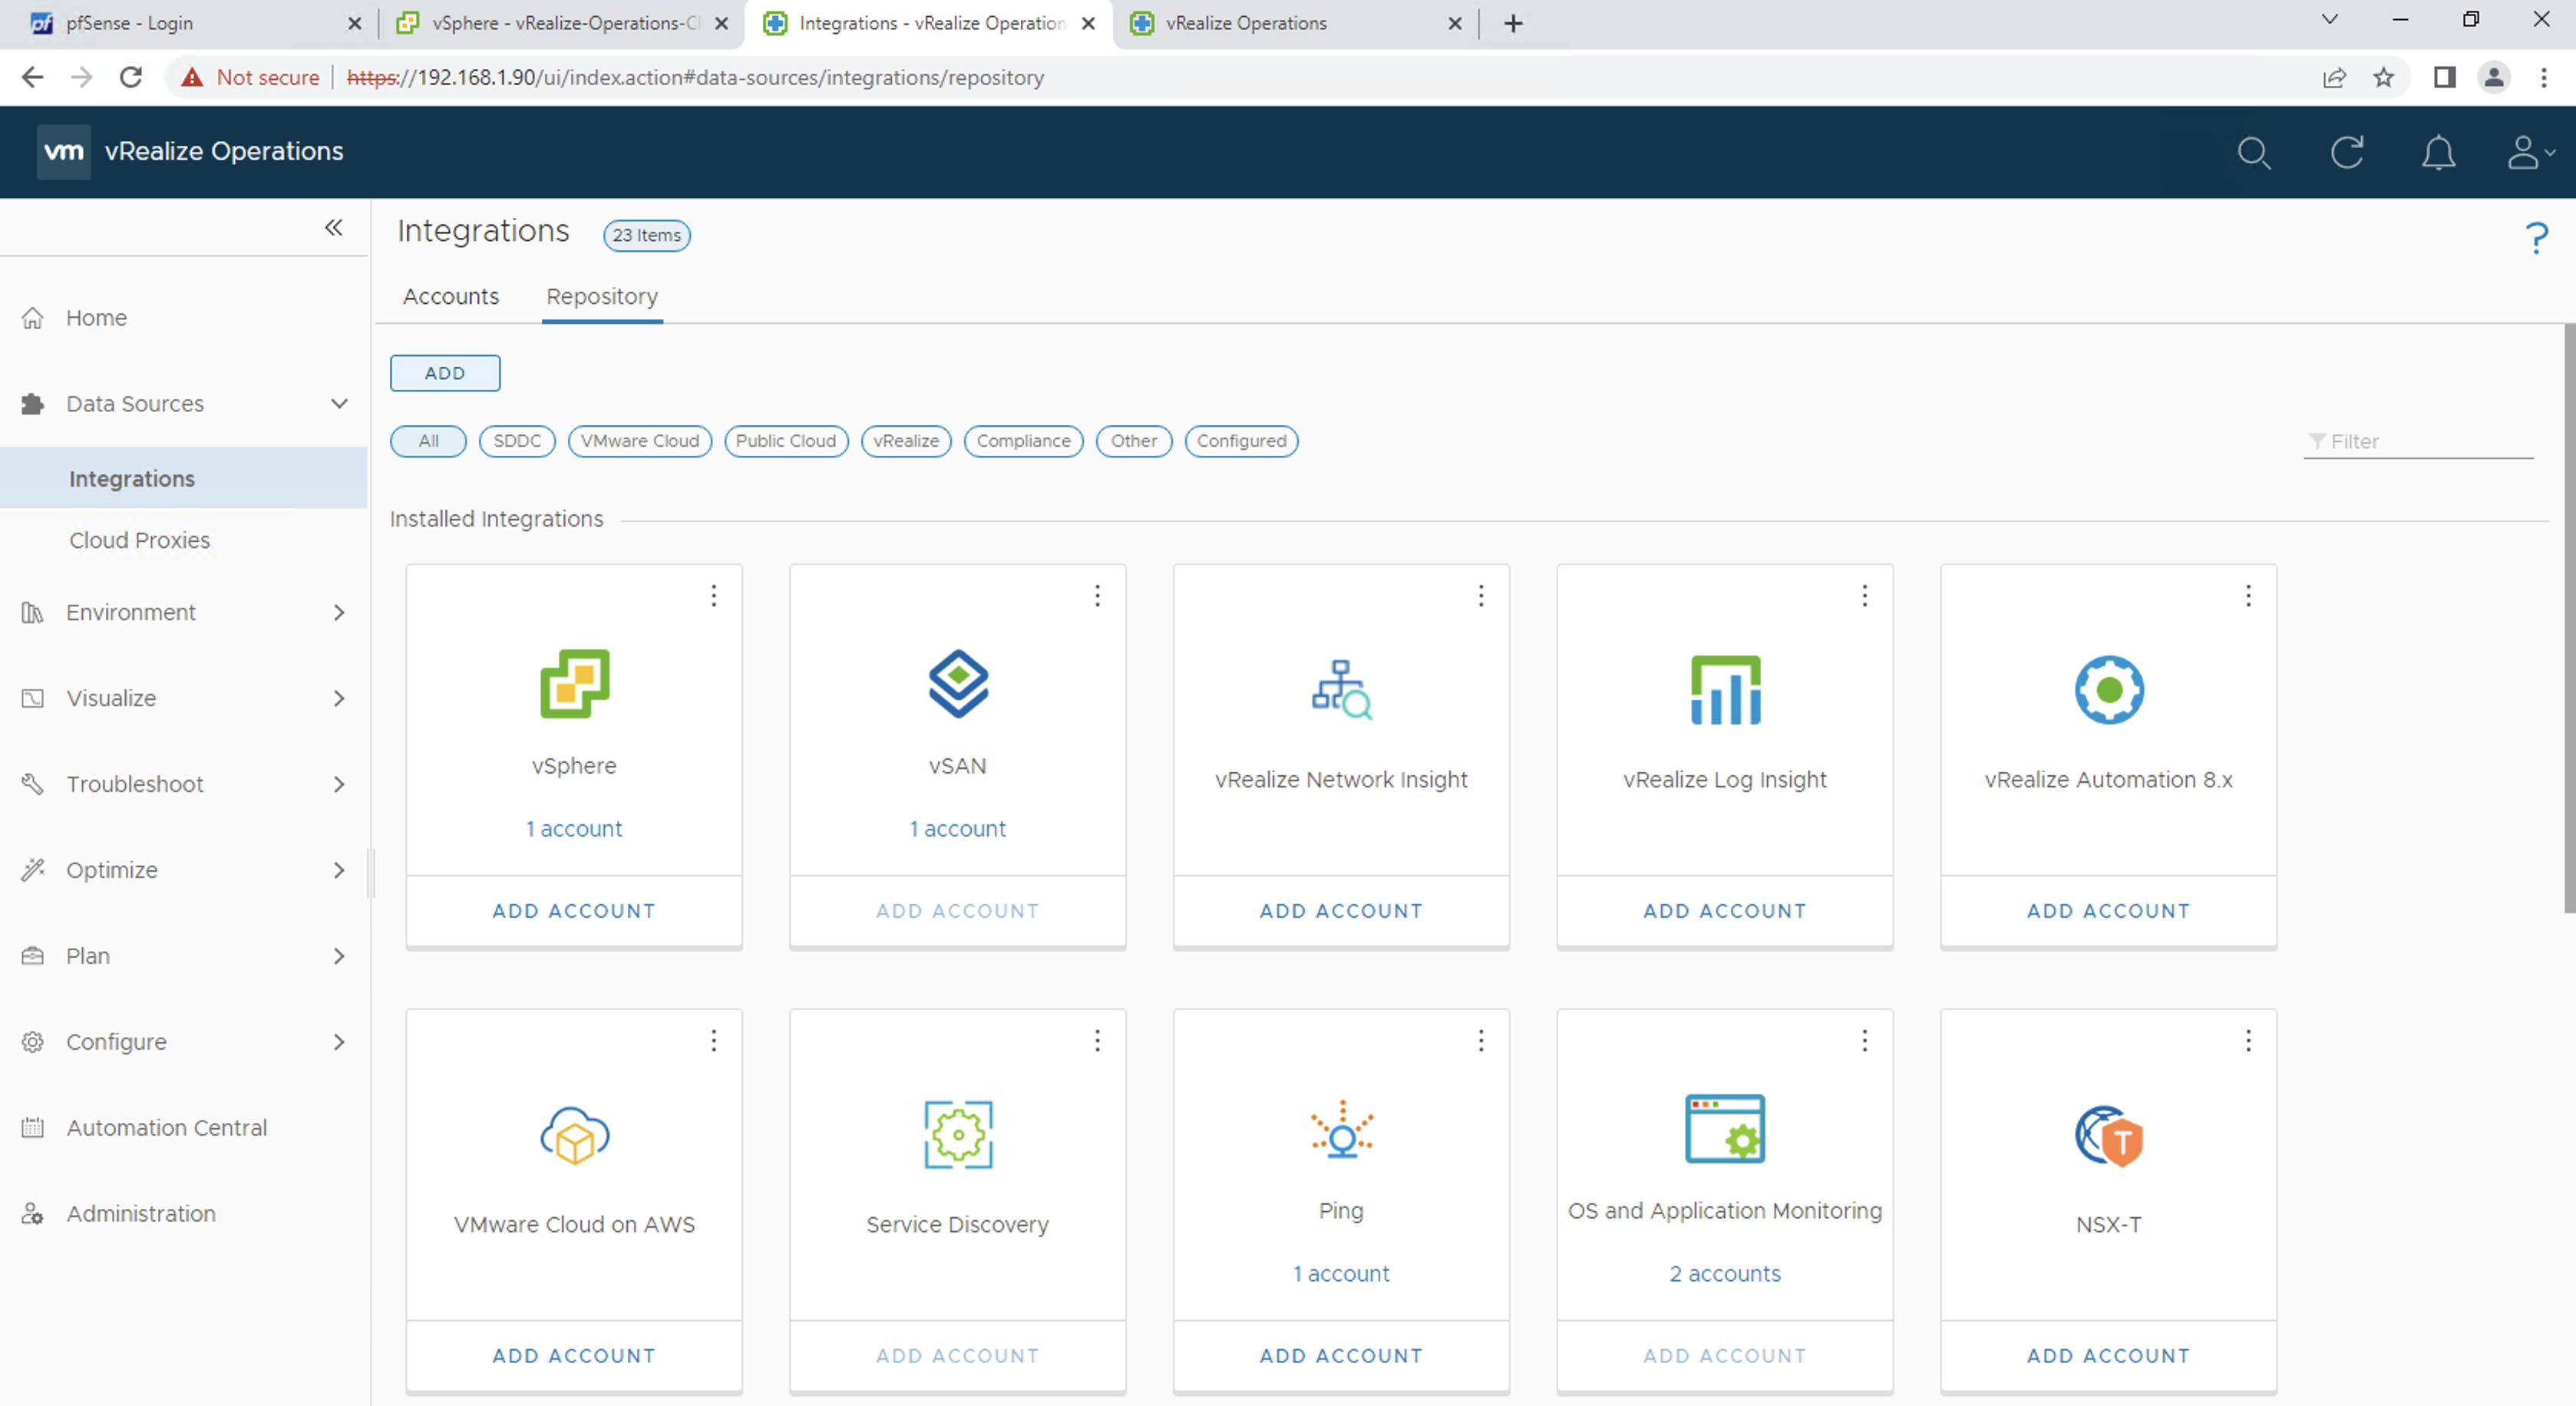Click the vSphere integration icon
2576x1406 pixels.
pyautogui.click(x=574, y=684)
